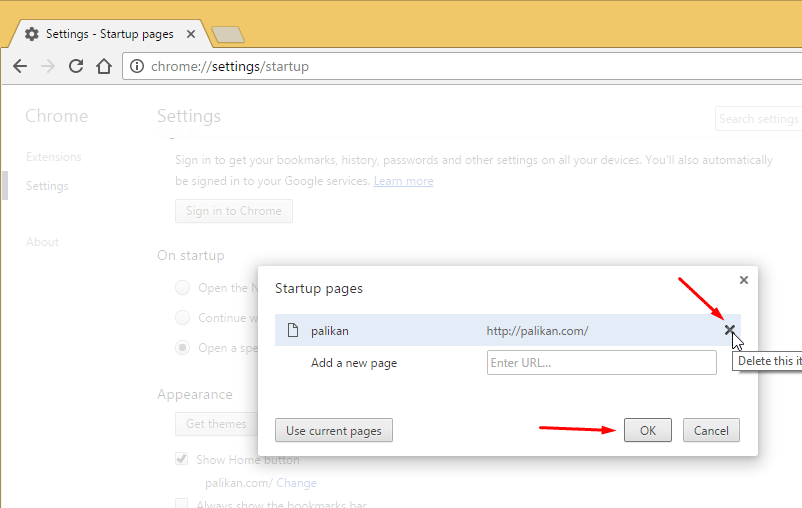Screen dimensions: 802x508
Task: Go back using the browser back arrow
Action: [20, 66]
